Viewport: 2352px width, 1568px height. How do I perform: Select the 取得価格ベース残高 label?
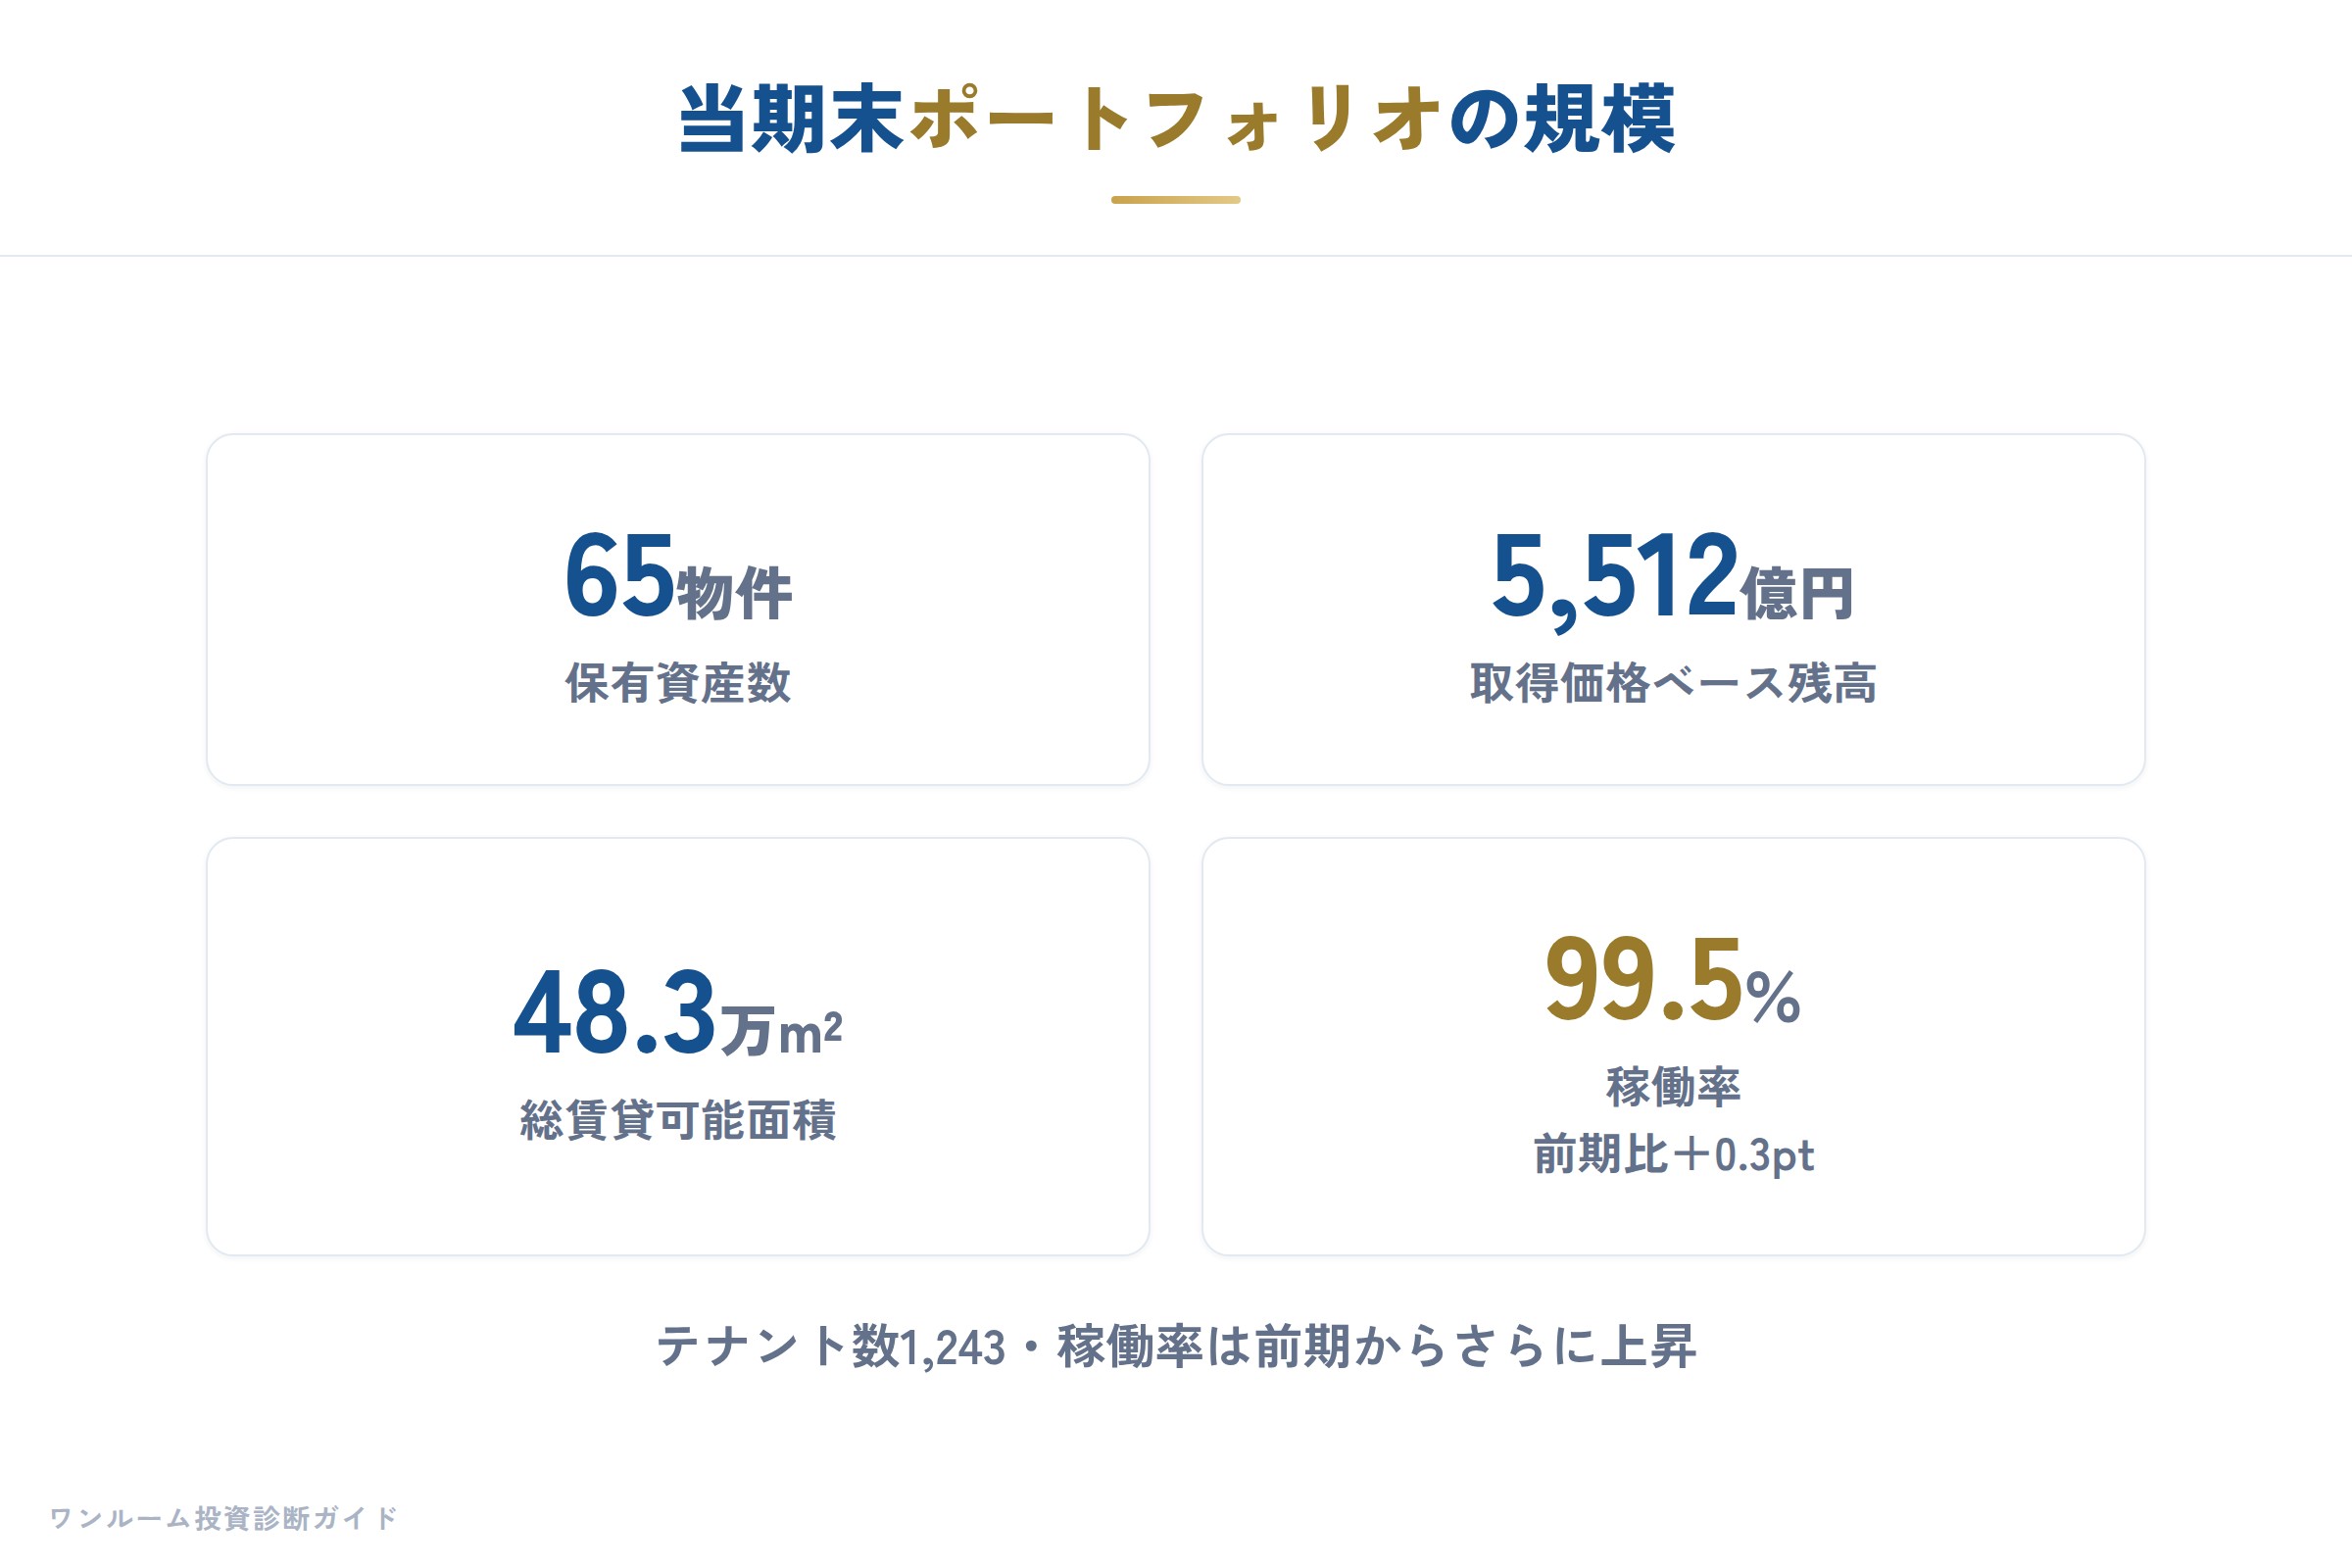[x=1673, y=683]
